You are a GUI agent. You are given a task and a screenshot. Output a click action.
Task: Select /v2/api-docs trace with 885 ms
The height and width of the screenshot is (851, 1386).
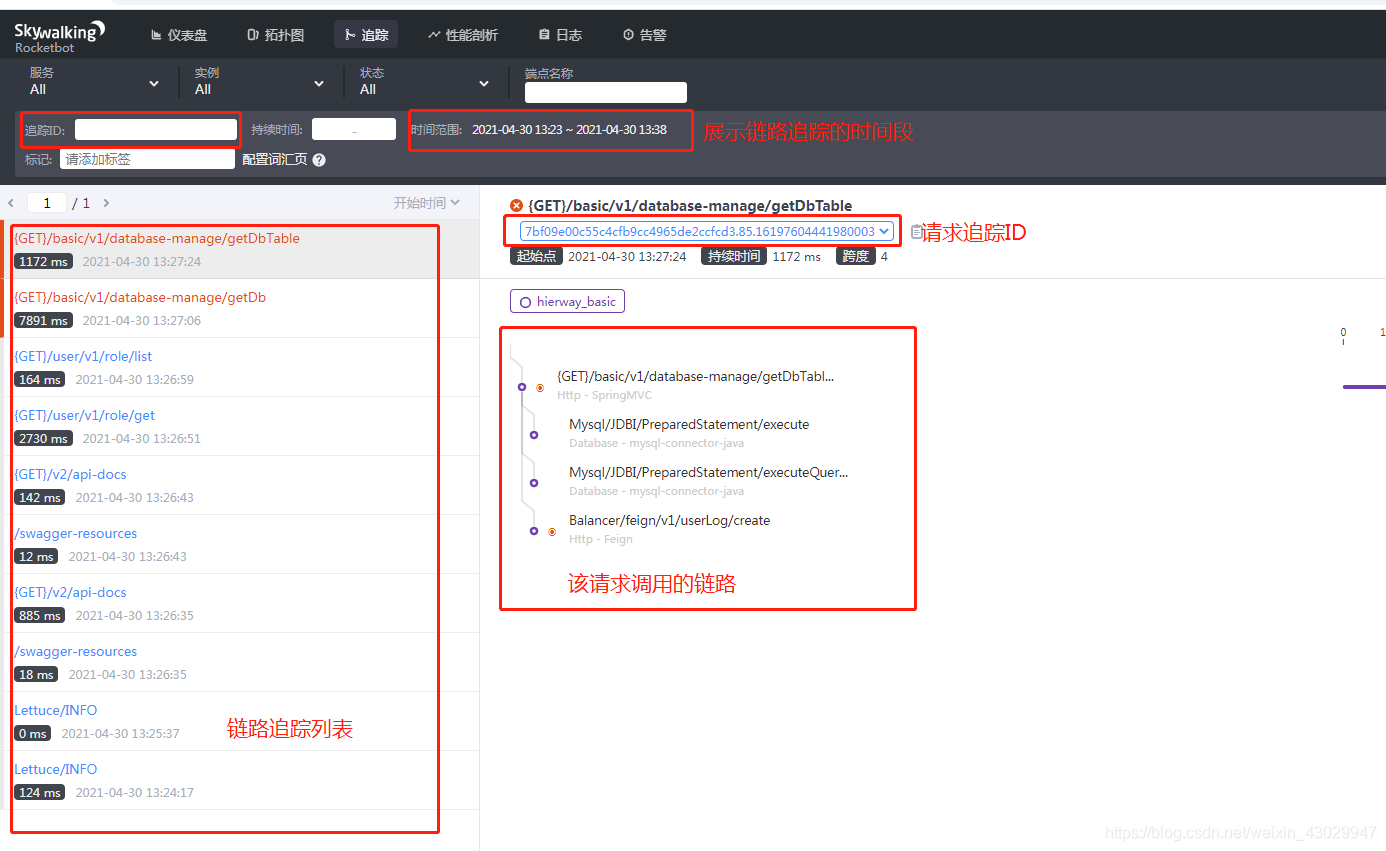240,603
